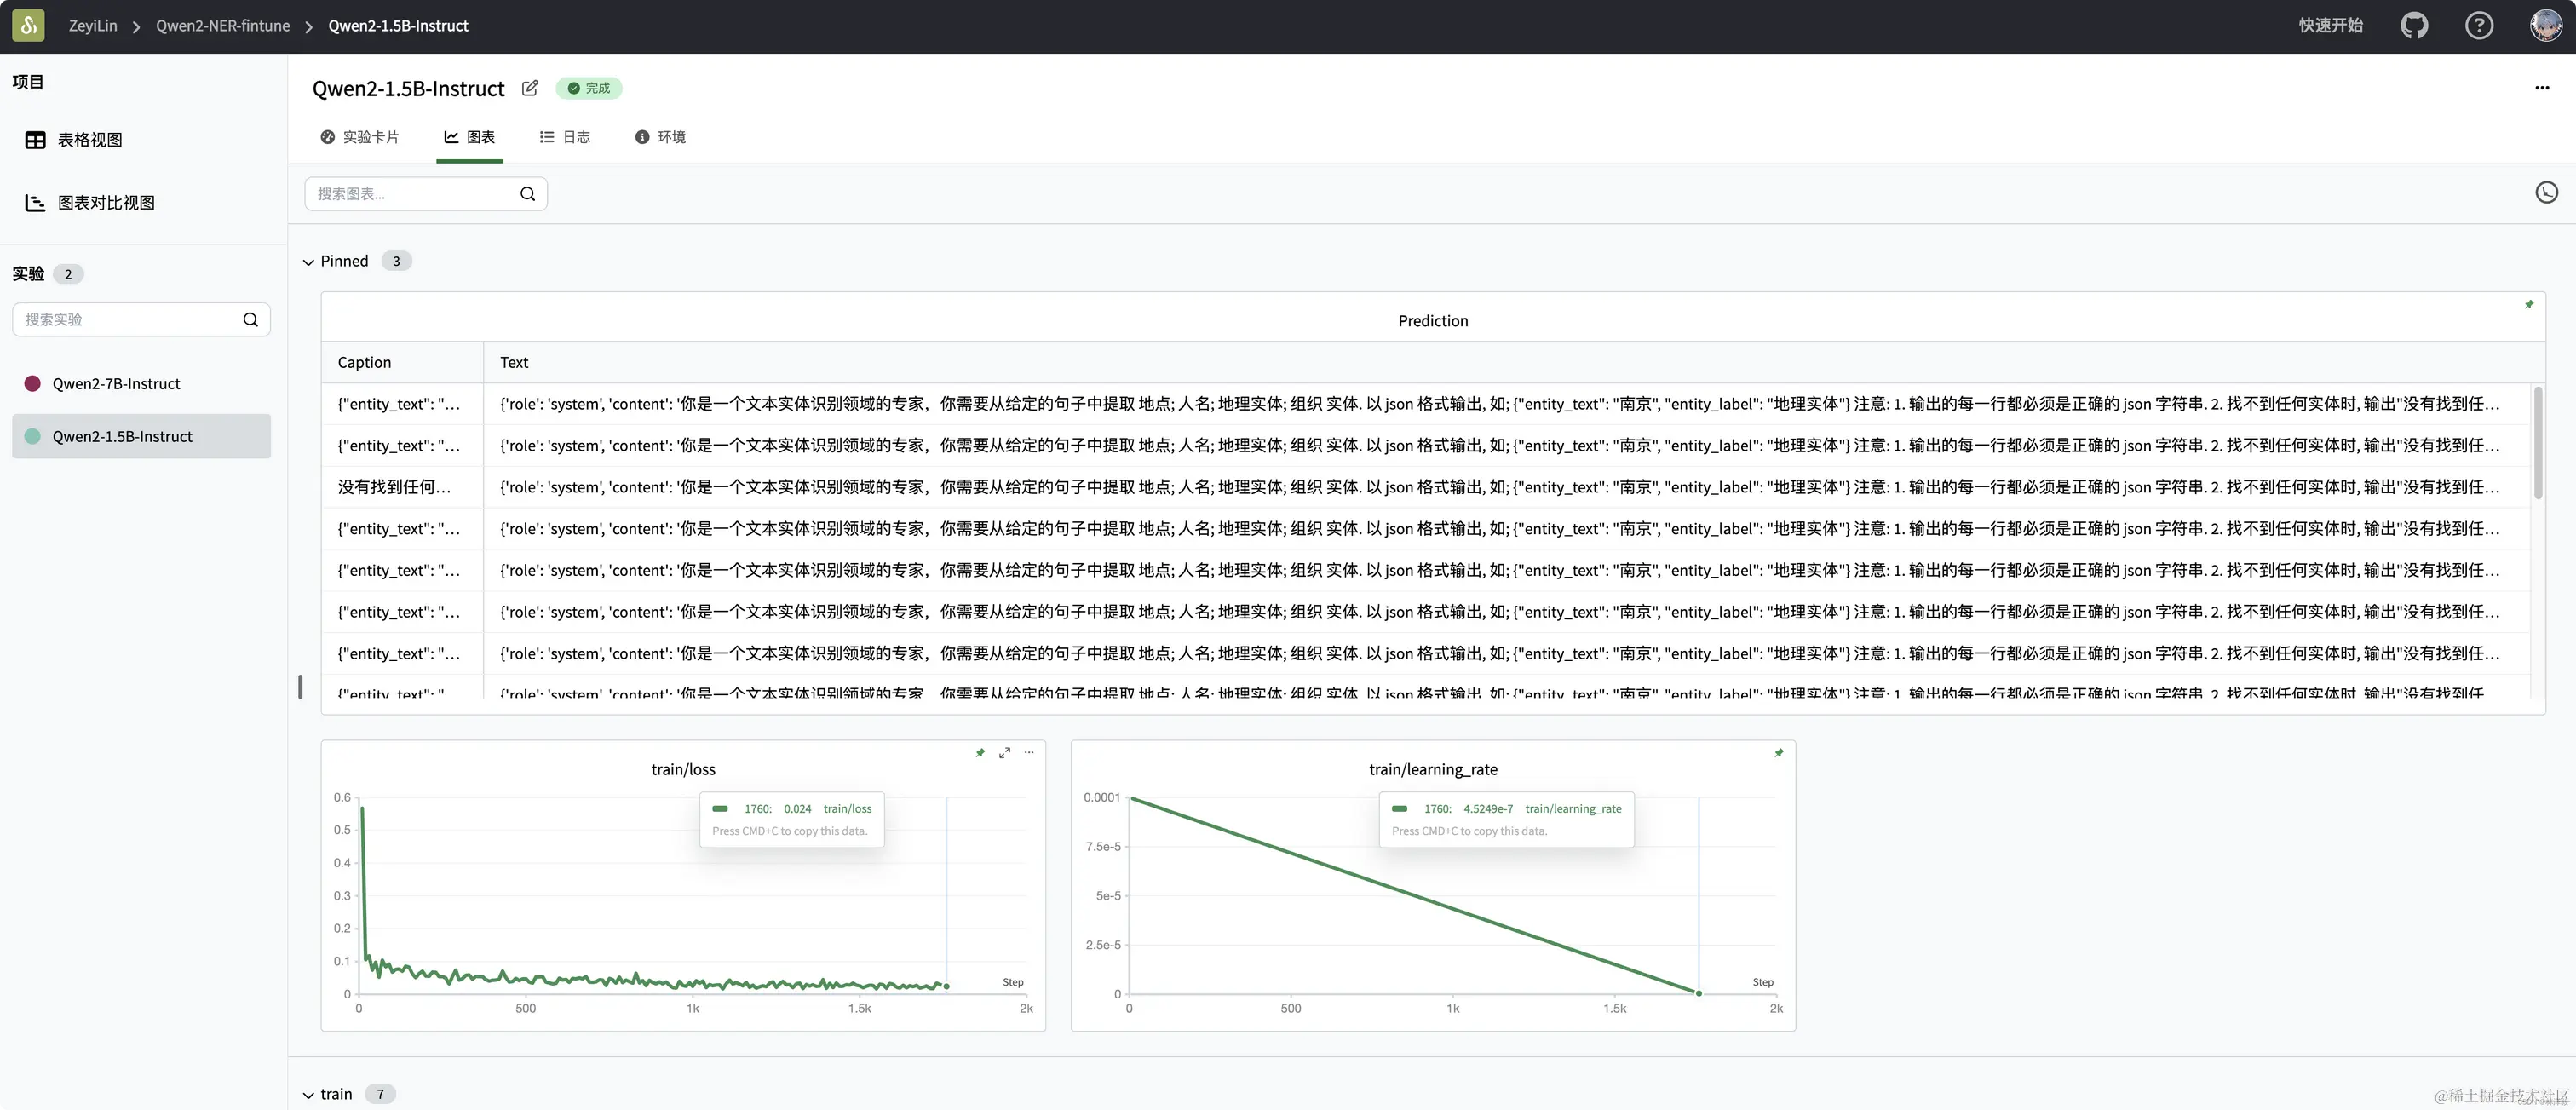This screenshot has height=1110, width=2576.
Task: Click the SwanLab logo icon
Action: click(x=28, y=26)
